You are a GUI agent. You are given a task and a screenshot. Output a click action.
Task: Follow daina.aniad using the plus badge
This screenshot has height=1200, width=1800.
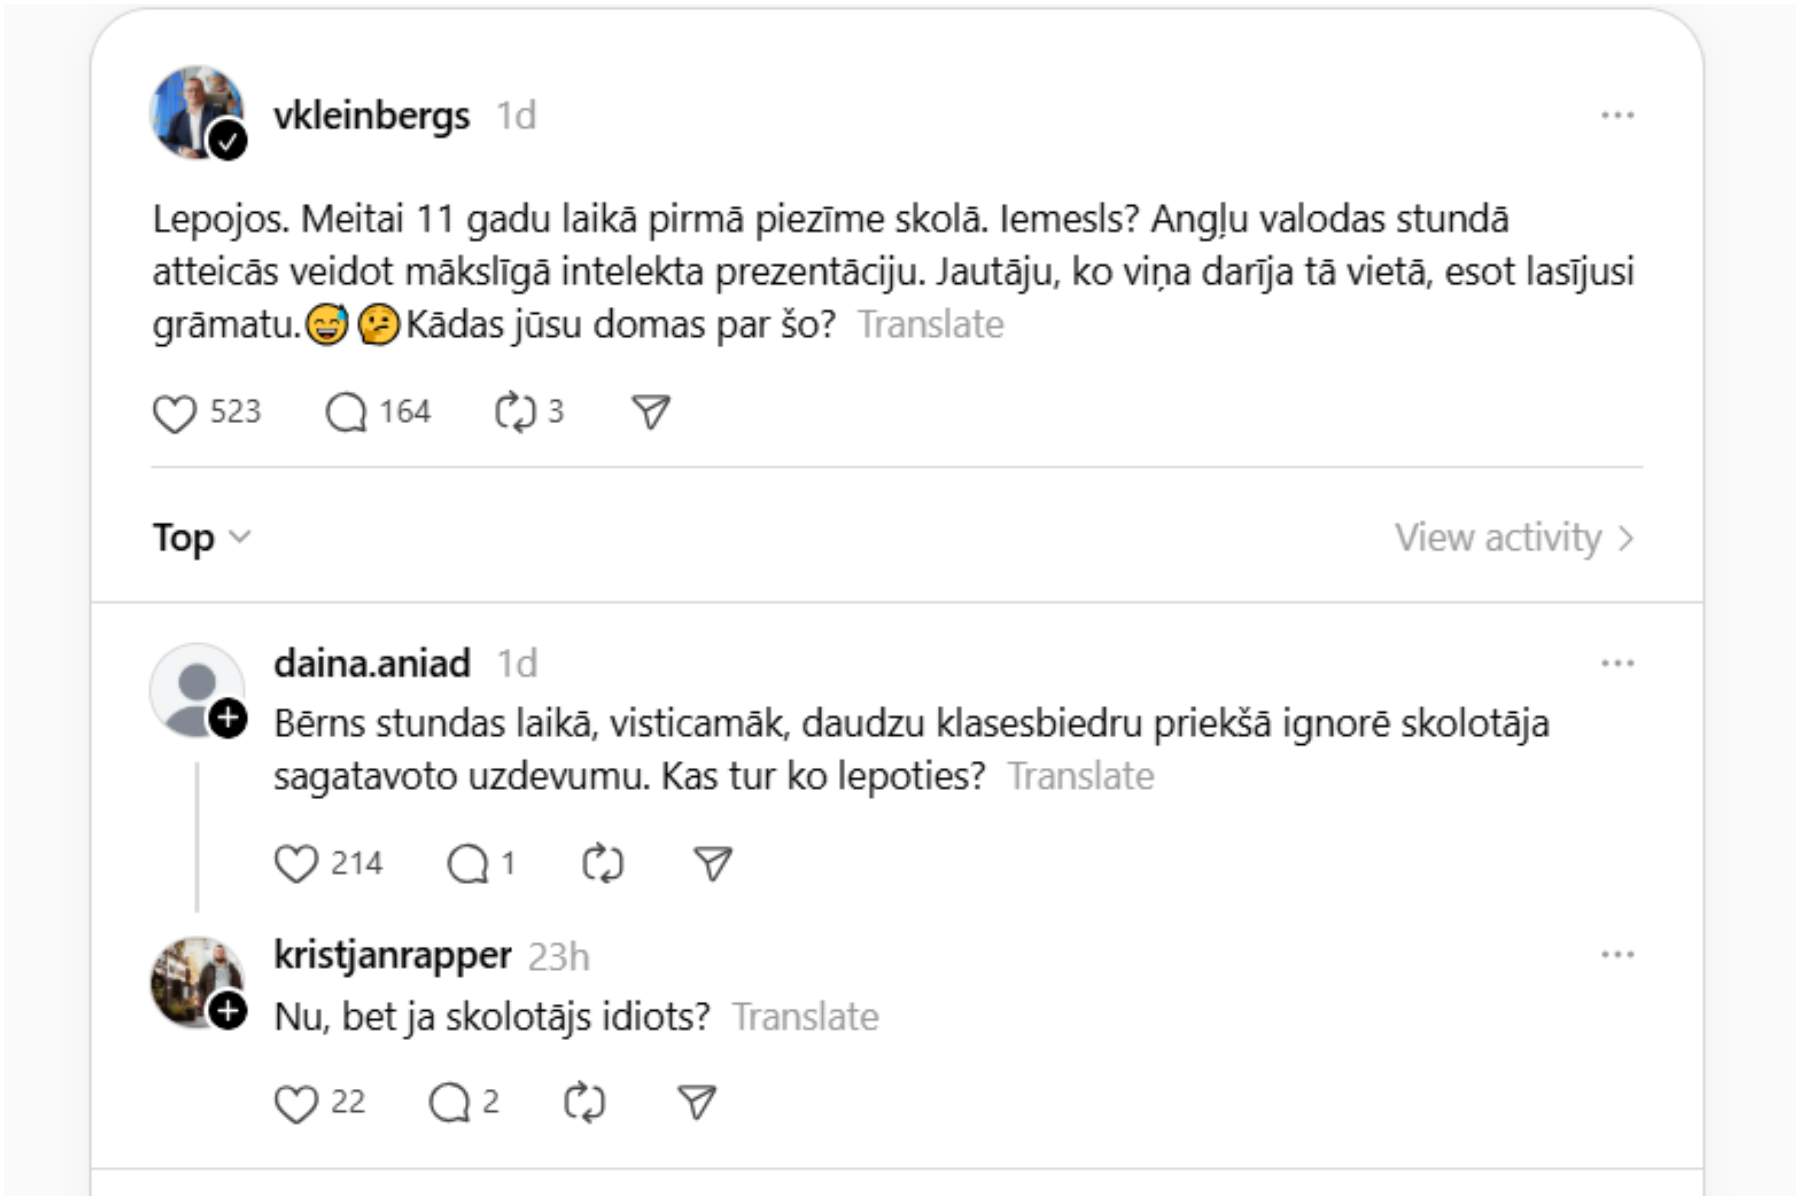pos(228,718)
